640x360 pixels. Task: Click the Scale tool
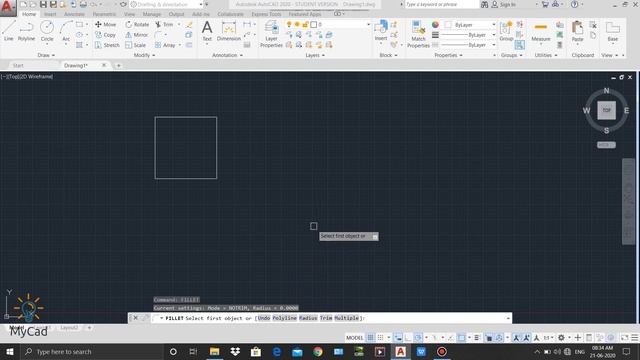[x=136, y=45]
